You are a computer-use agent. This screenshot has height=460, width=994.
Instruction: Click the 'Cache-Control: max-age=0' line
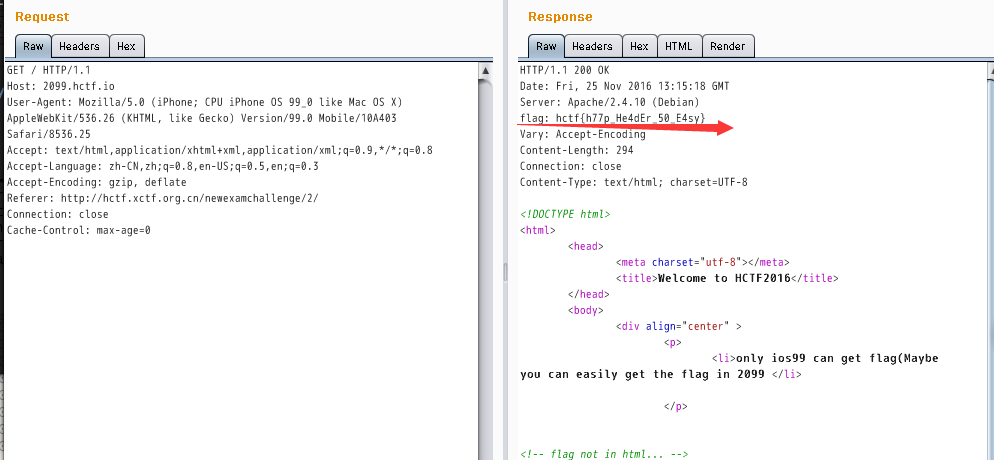click(79, 231)
